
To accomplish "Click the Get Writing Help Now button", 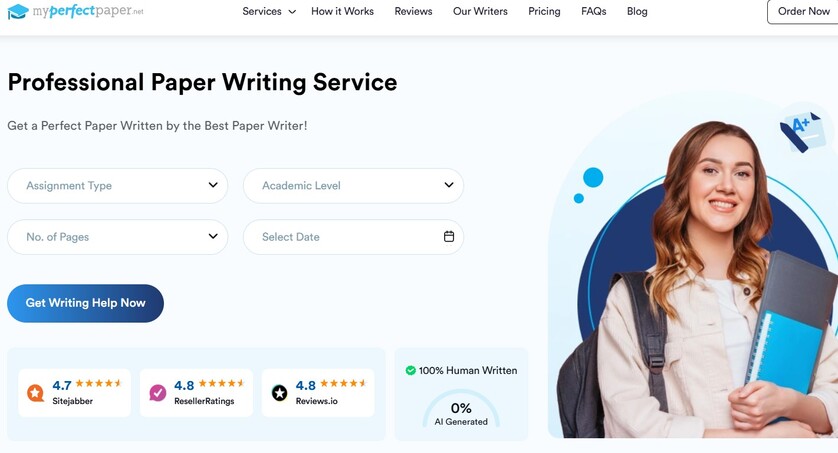I will pos(86,303).
